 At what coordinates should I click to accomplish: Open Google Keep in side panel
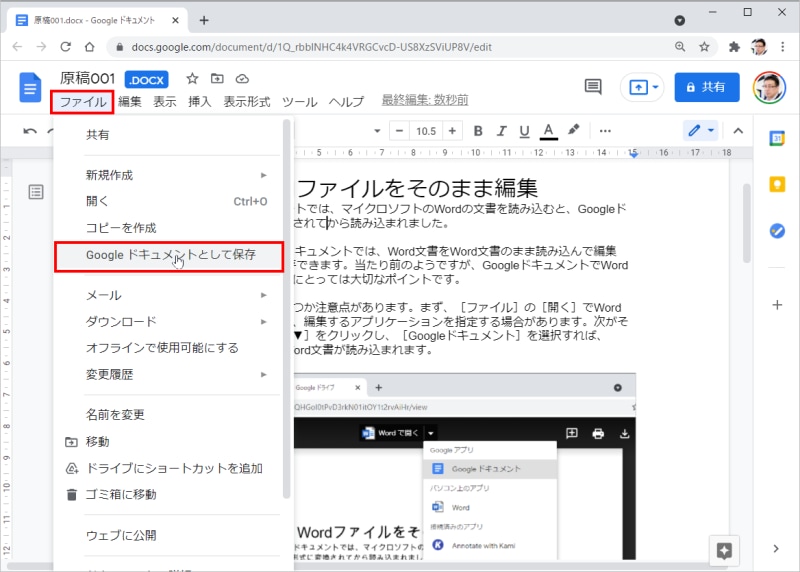pyautogui.click(x=777, y=184)
